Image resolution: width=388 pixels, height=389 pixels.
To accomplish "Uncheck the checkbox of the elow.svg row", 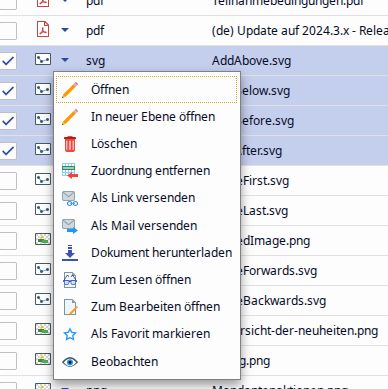I will (x=8, y=91).
